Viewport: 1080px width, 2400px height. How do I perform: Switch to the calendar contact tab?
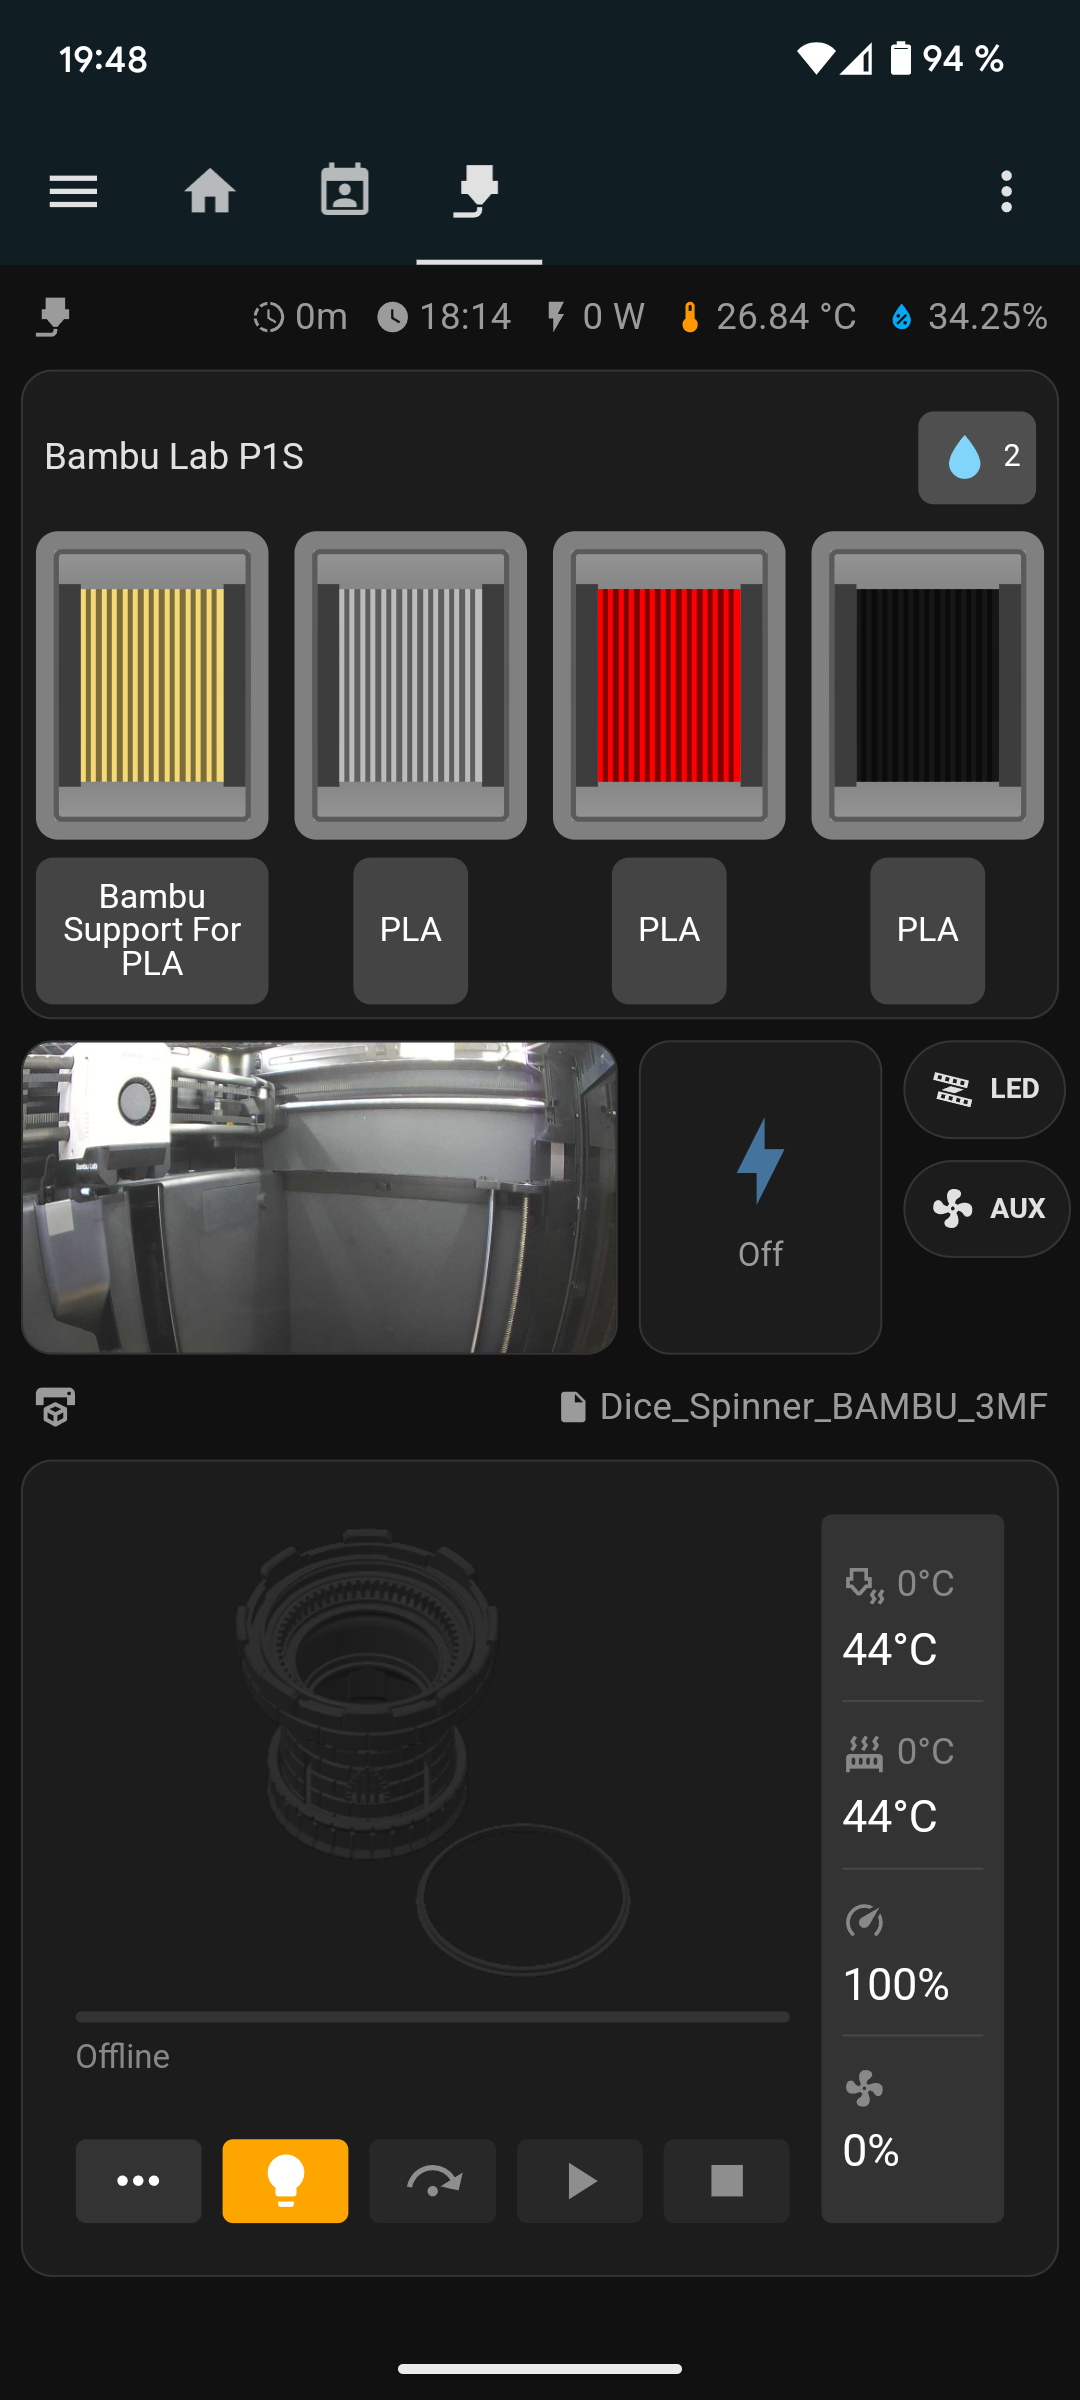click(x=344, y=191)
